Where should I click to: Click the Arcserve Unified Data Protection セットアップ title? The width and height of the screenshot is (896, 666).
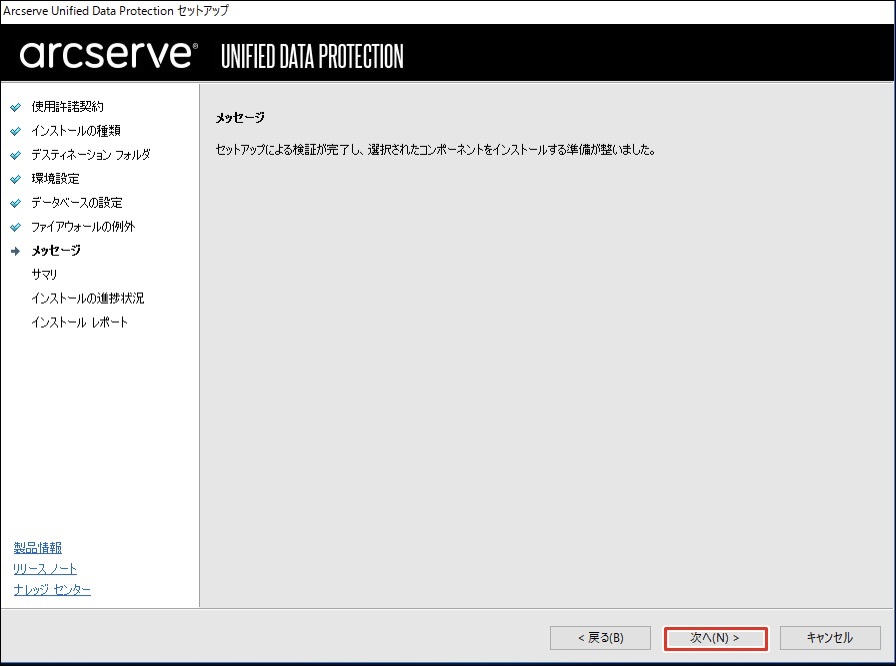[x=116, y=10]
